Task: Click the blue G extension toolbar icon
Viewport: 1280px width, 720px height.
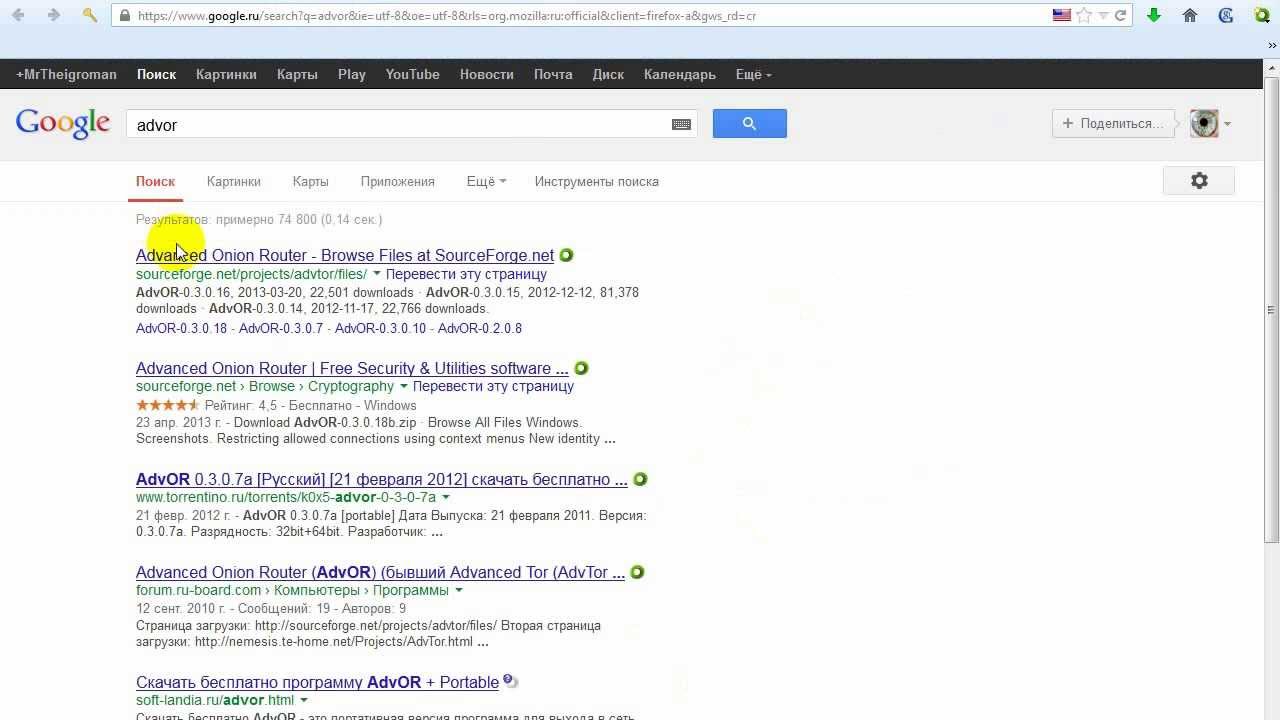Action: [x=1226, y=15]
